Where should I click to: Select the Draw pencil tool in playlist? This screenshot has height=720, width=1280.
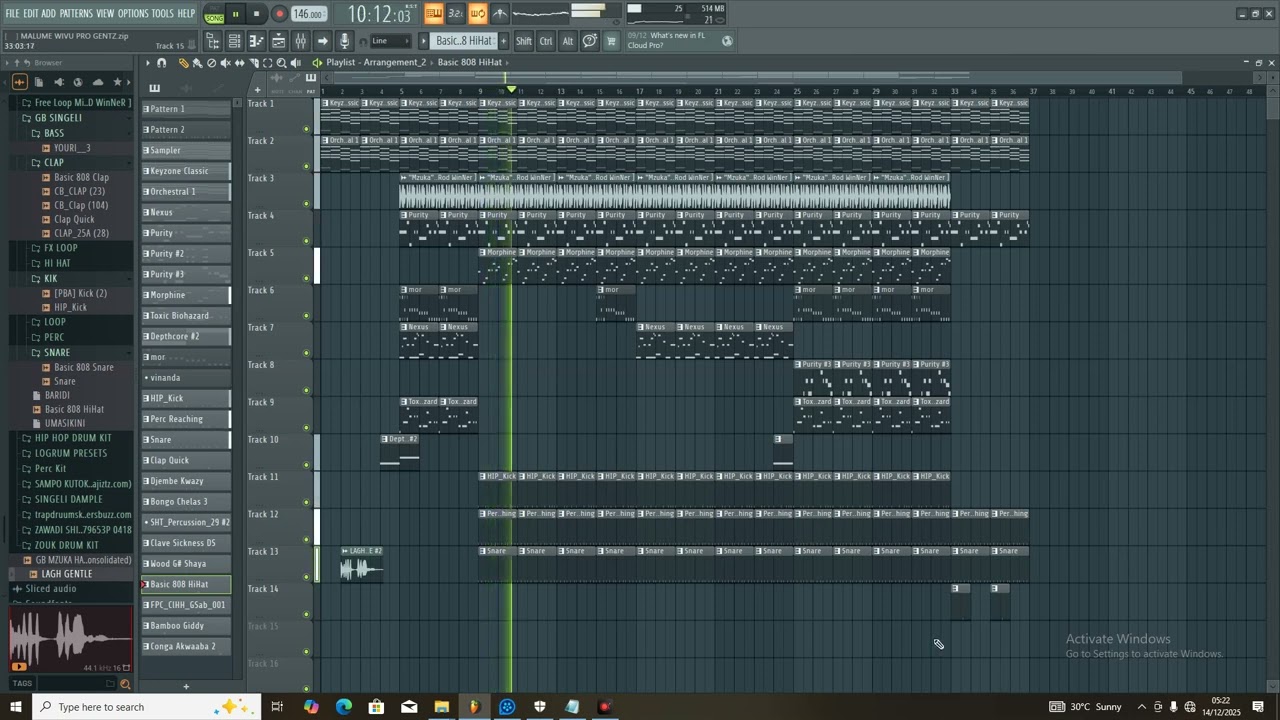[x=184, y=63]
